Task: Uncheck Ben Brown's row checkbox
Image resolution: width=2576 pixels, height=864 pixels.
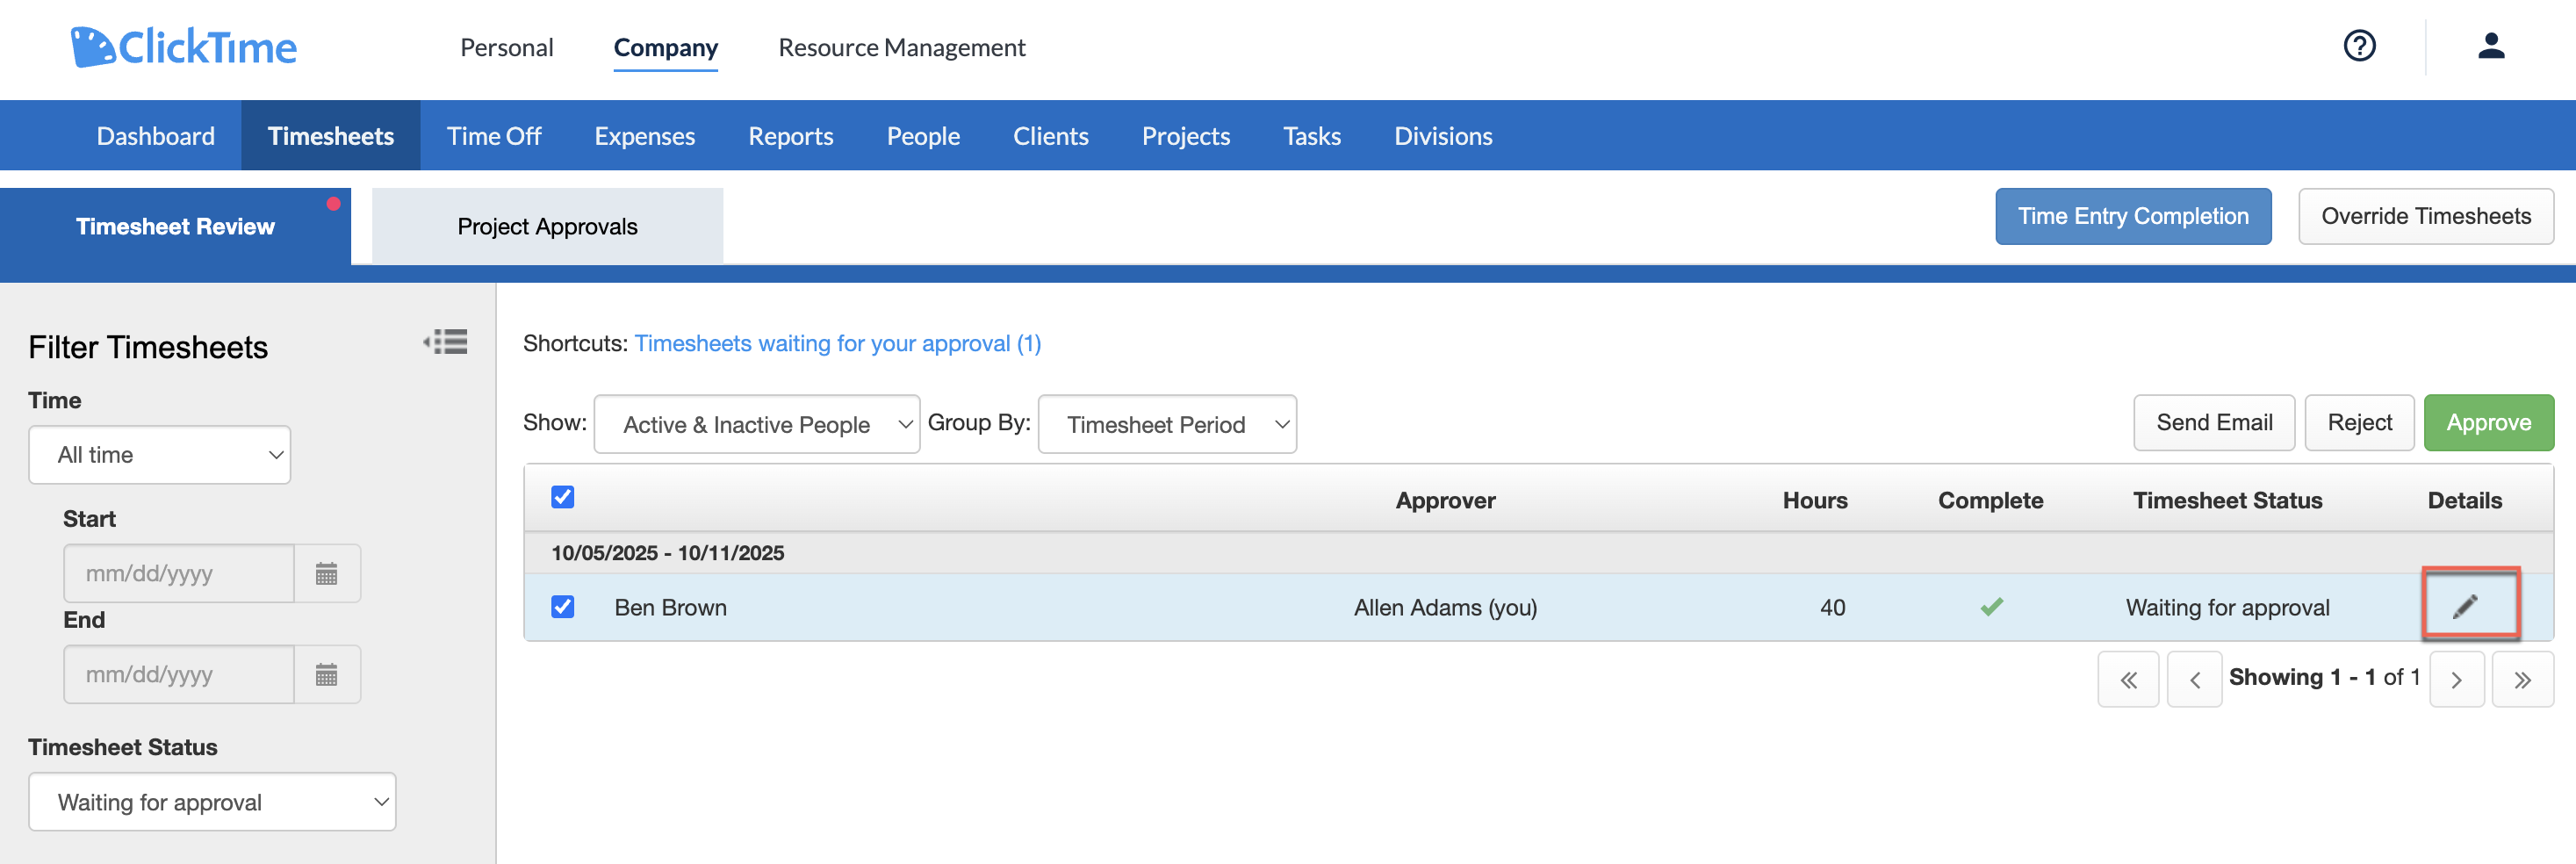Action: point(563,606)
